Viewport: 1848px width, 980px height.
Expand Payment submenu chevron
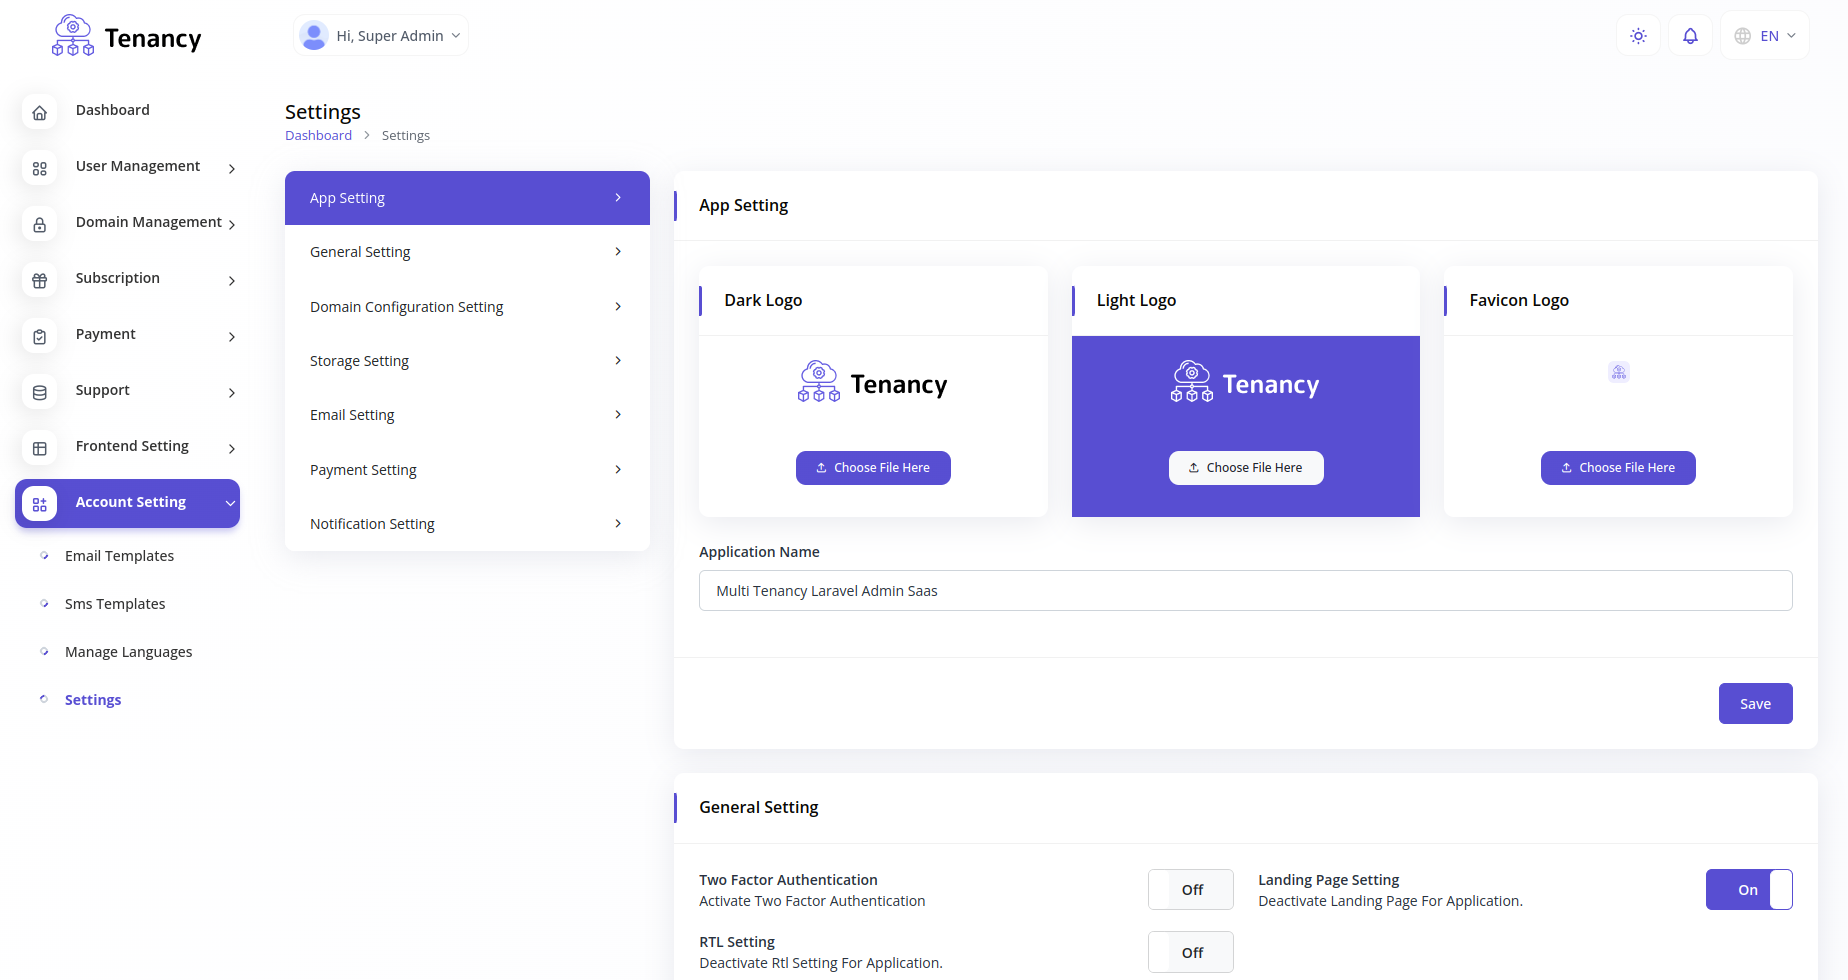232,337
